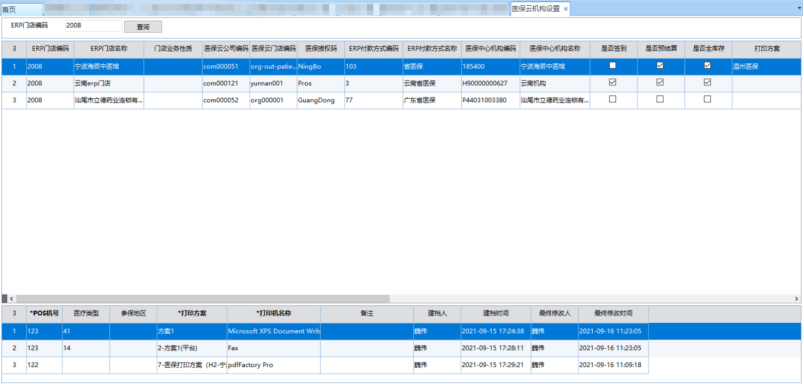
Task: Select the pdfFactory Pro printer row
Action: pyautogui.click(x=325, y=365)
